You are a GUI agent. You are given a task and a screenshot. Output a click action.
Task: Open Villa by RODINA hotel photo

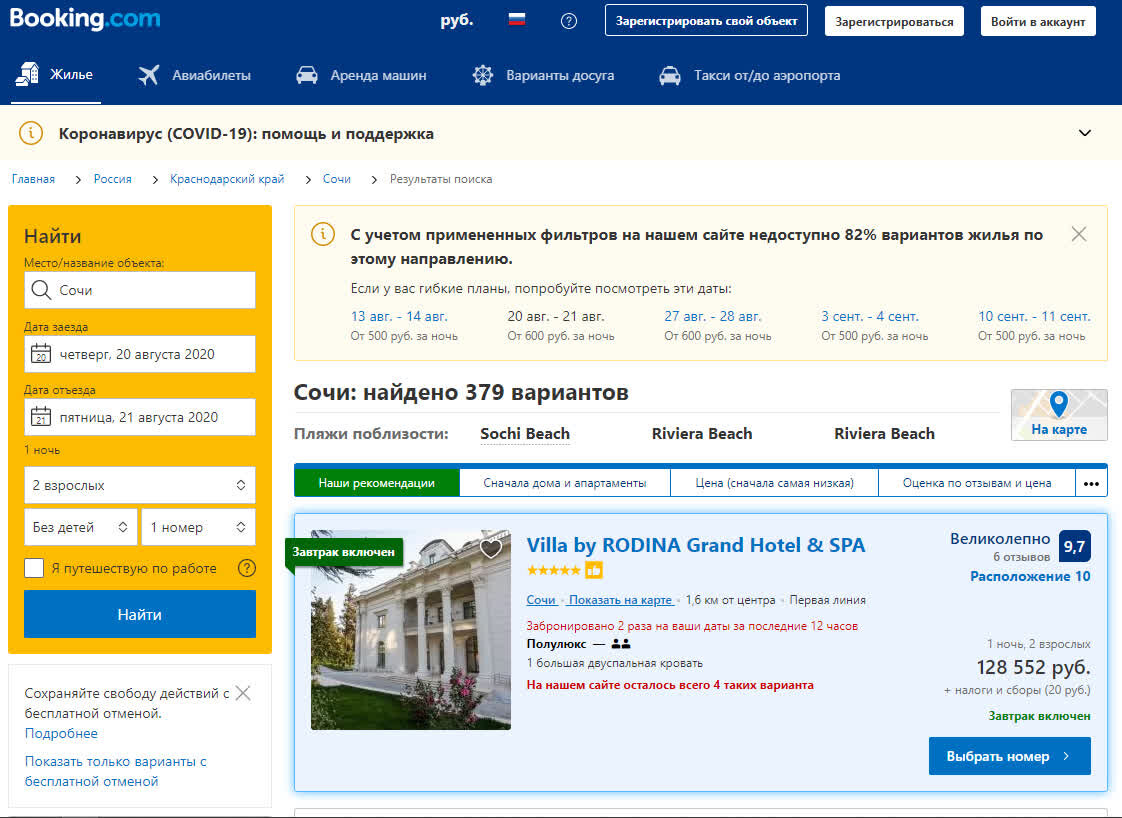[411, 630]
